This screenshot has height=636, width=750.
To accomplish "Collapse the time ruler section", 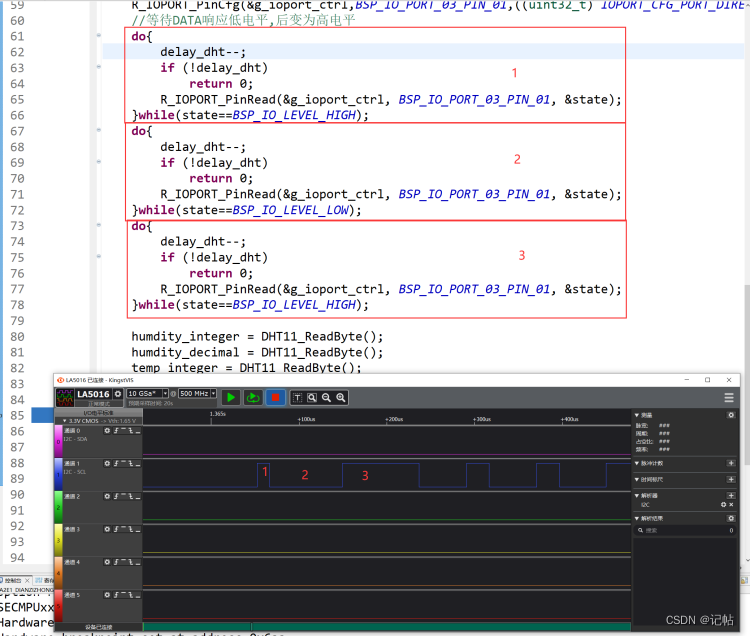I will tap(637, 479).
